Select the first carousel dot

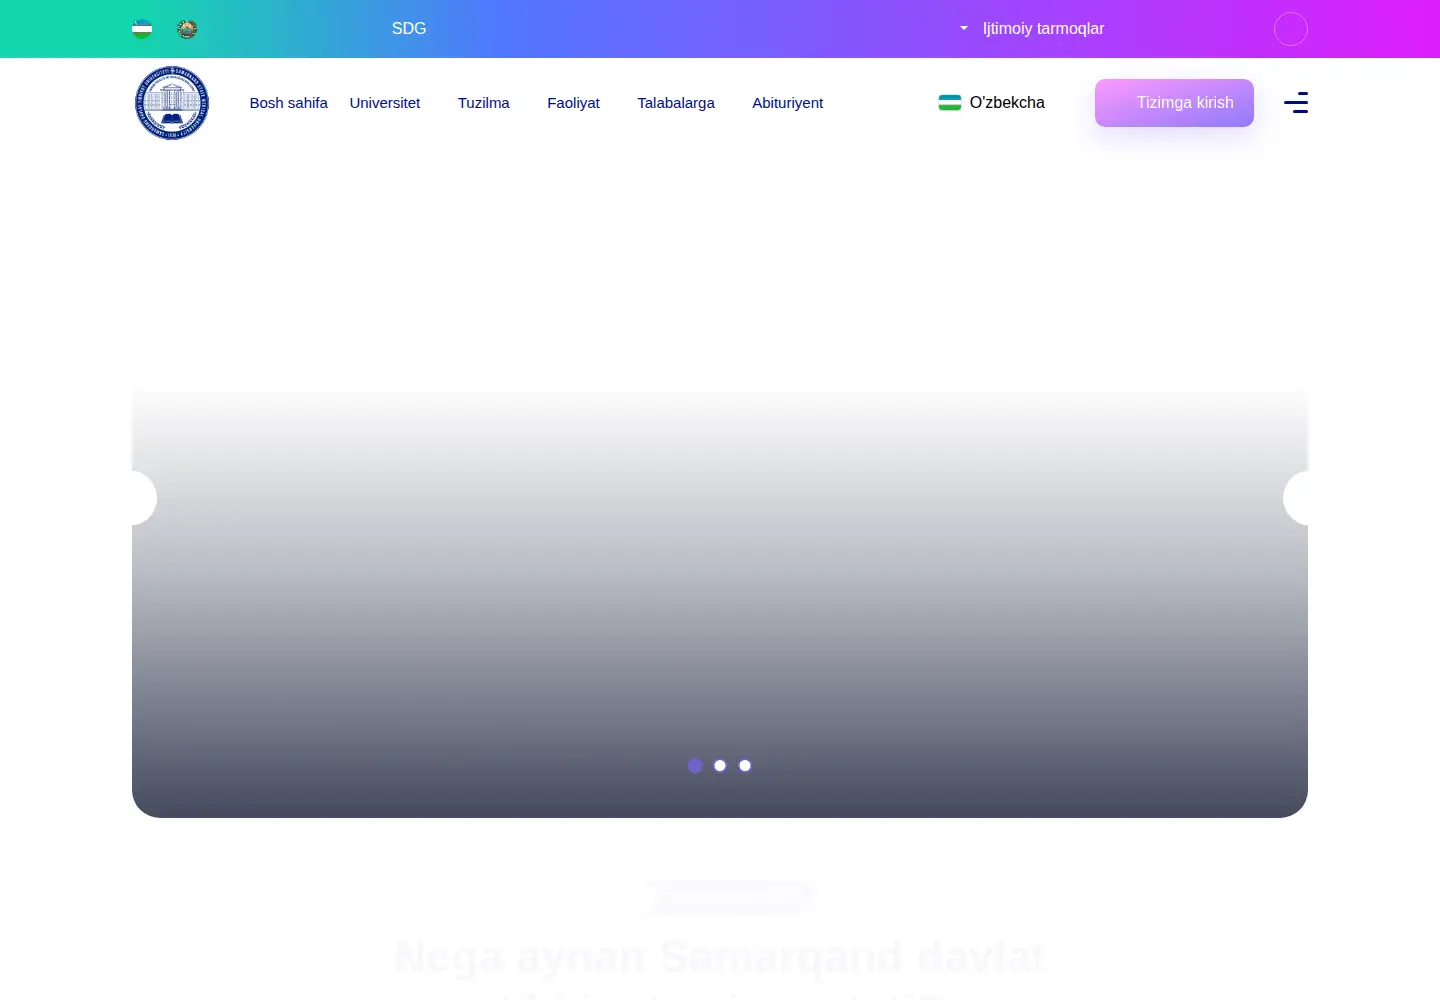click(x=695, y=766)
